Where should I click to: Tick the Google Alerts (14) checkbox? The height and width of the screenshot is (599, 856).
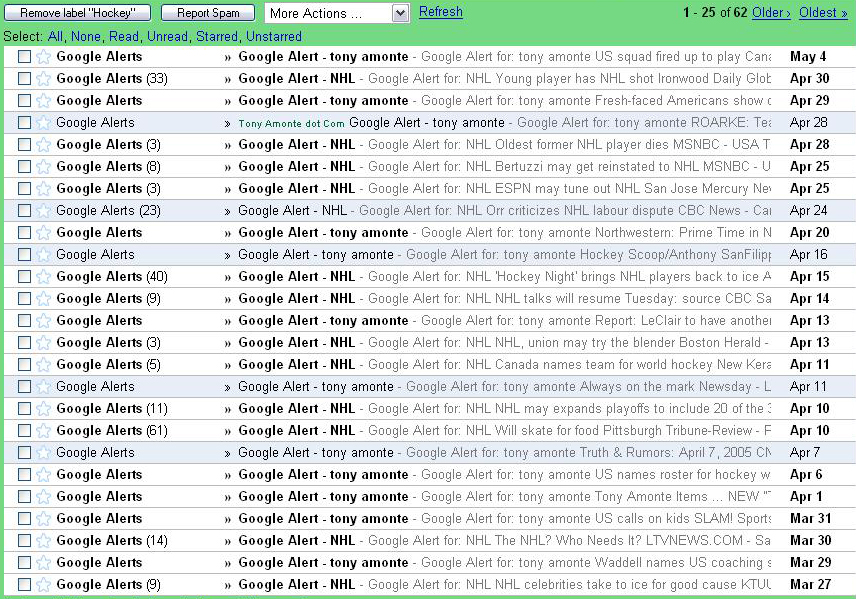[x=24, y=540]
